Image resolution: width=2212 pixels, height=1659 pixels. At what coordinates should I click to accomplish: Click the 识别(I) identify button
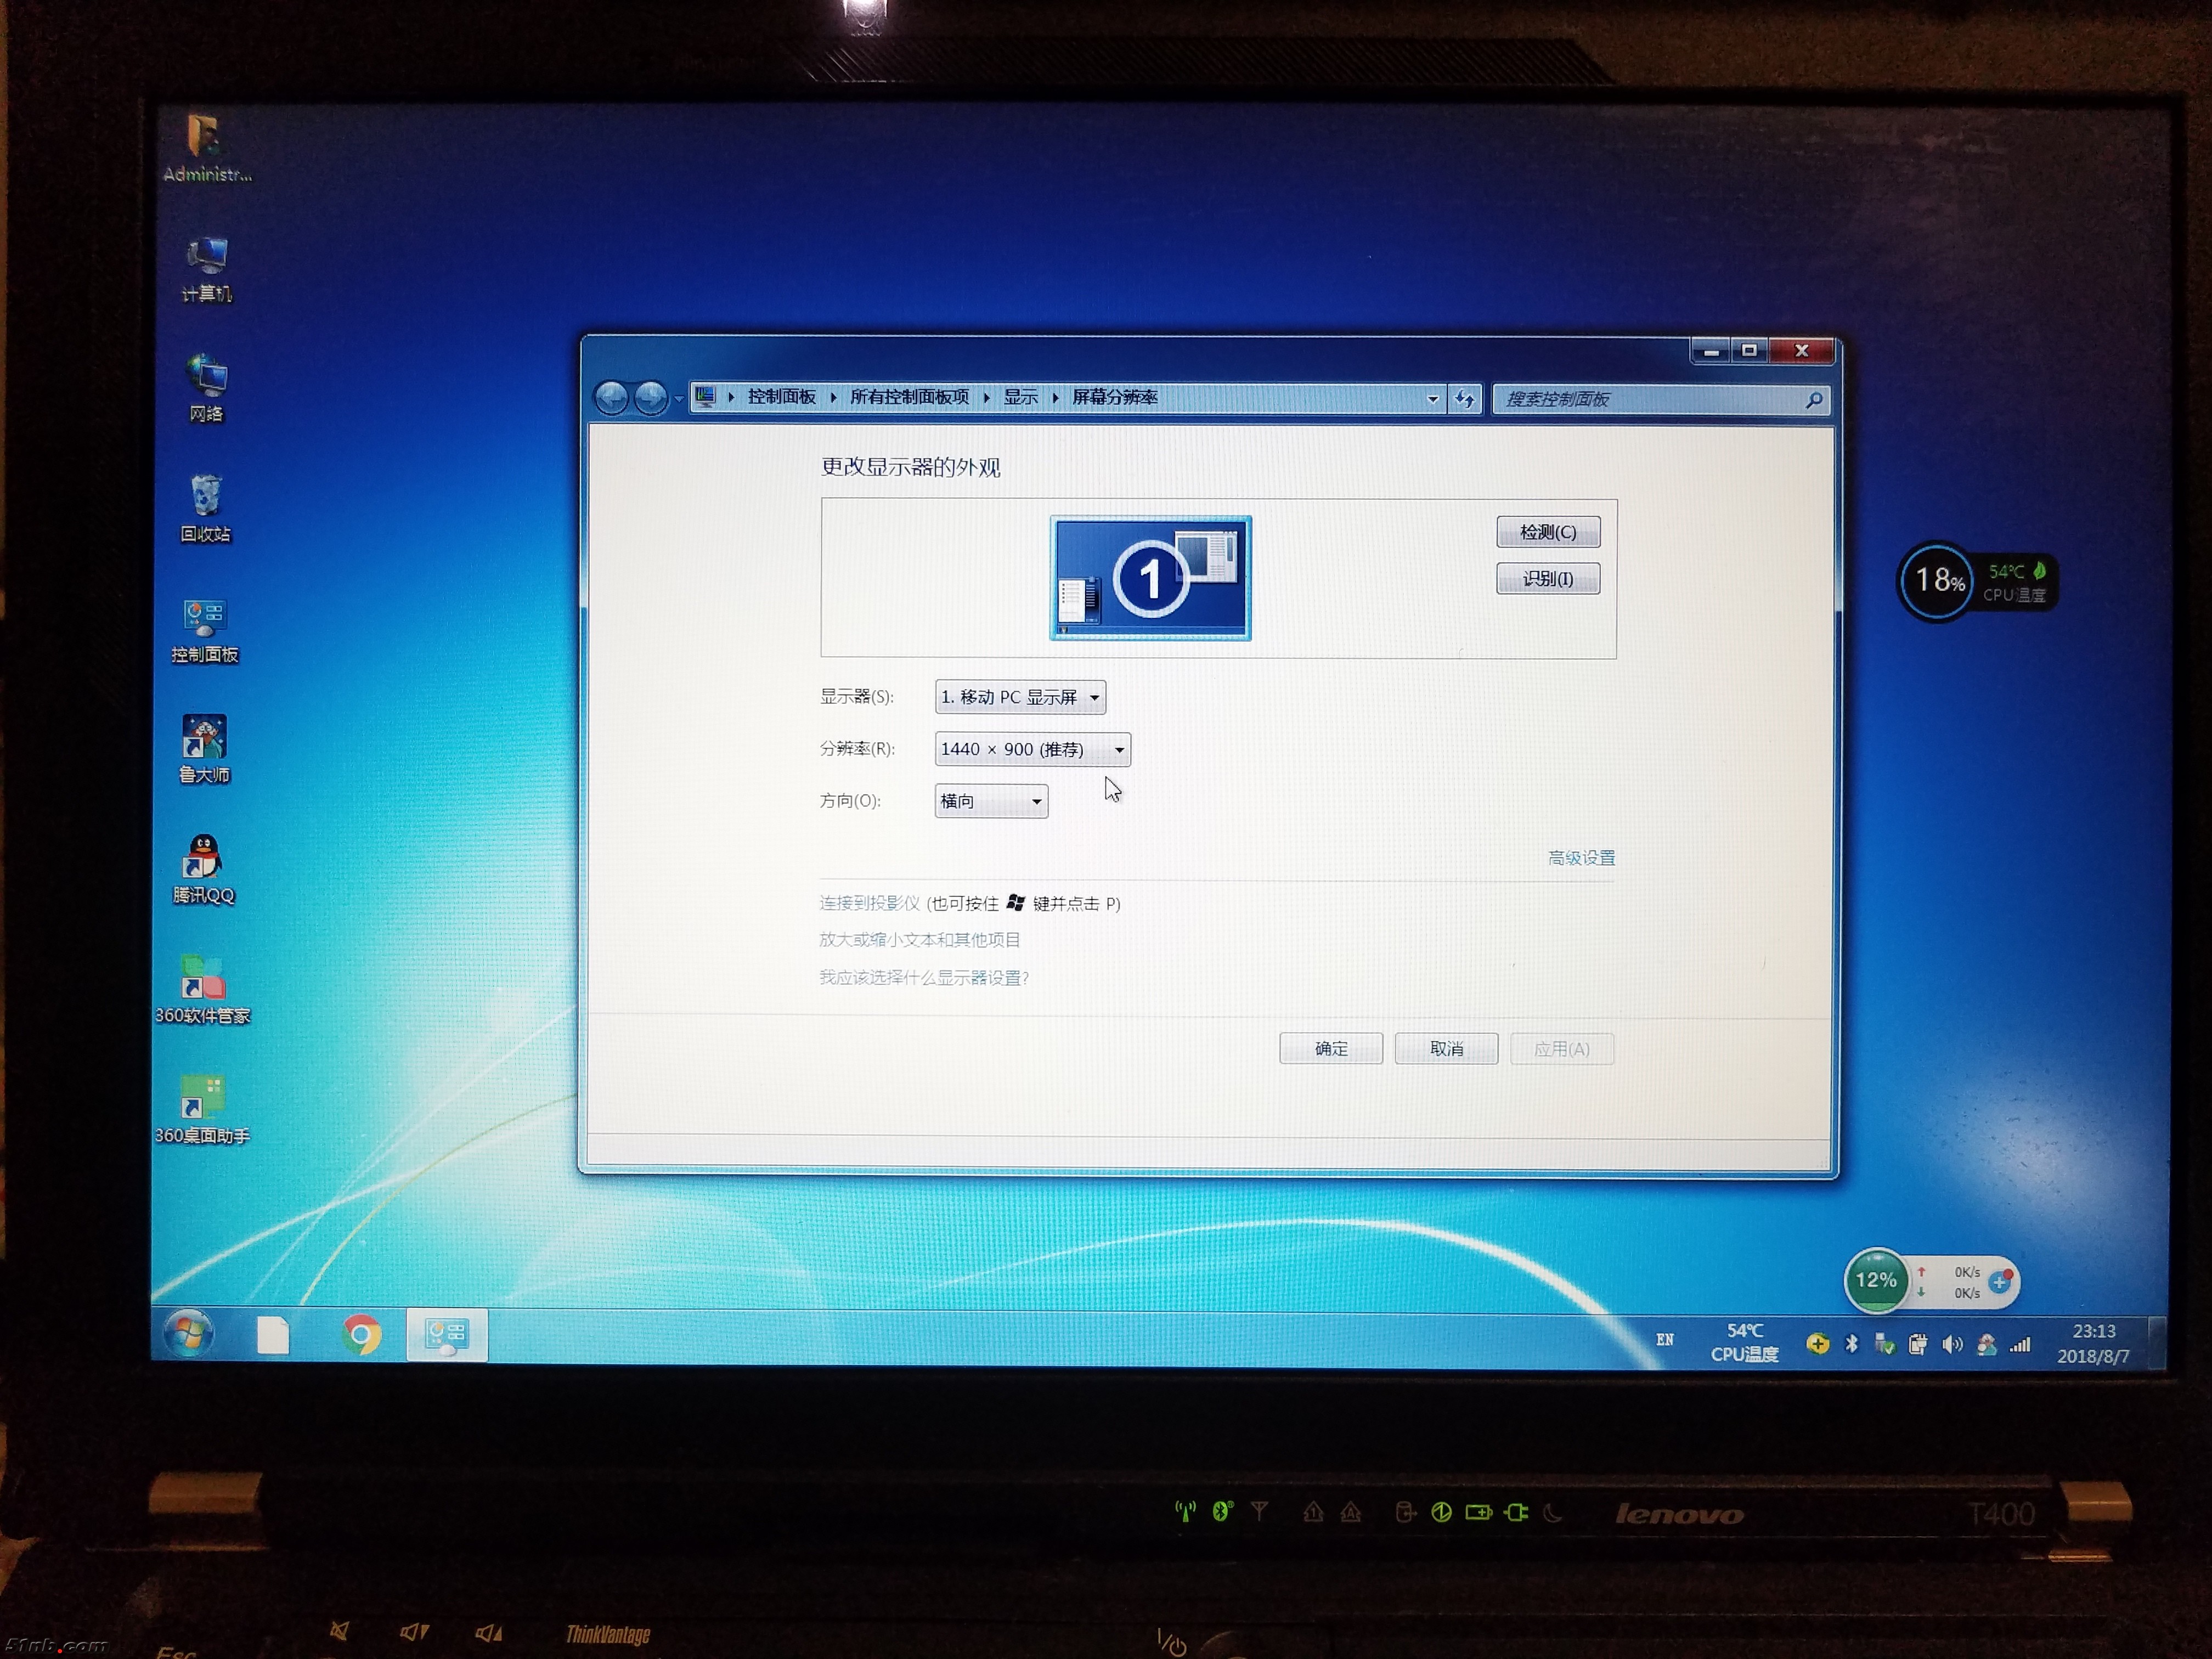coord(1548,579)
